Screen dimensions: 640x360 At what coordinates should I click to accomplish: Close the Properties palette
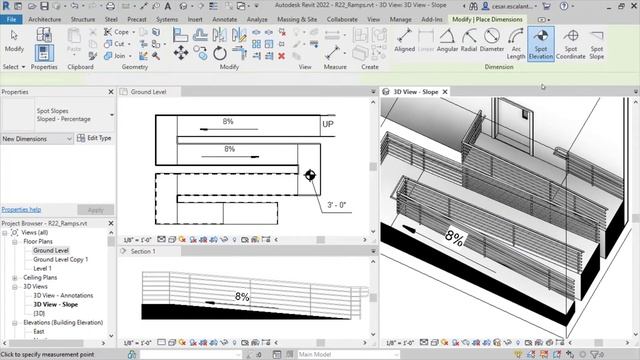111,92
